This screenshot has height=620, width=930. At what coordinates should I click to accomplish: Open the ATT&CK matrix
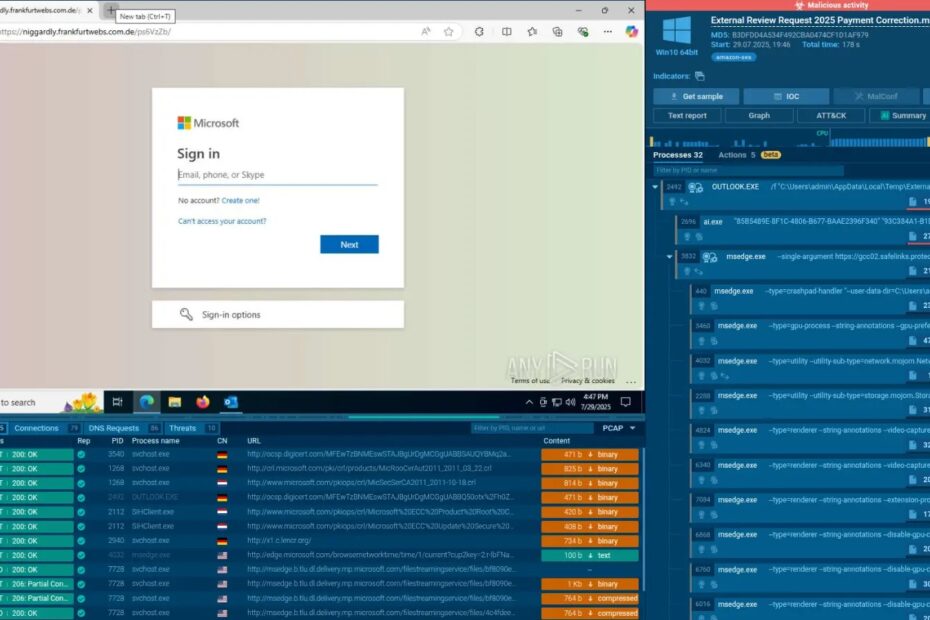(x=831, y=116)
